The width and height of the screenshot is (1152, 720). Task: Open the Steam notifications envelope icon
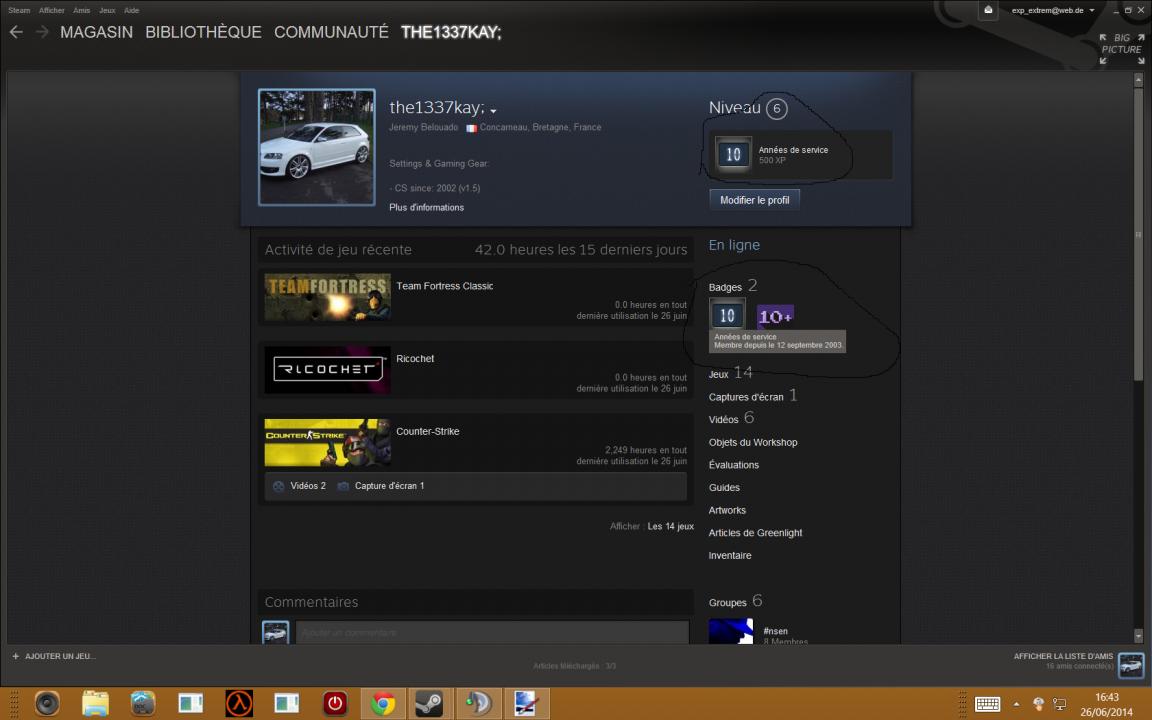pyautogui.click(x=988, y=10)
